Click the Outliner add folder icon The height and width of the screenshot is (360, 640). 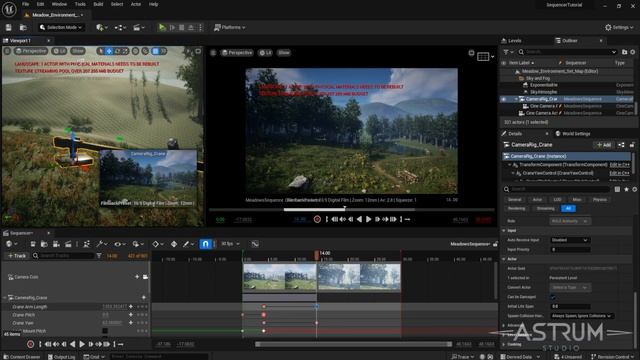click(x=624, y=52)
